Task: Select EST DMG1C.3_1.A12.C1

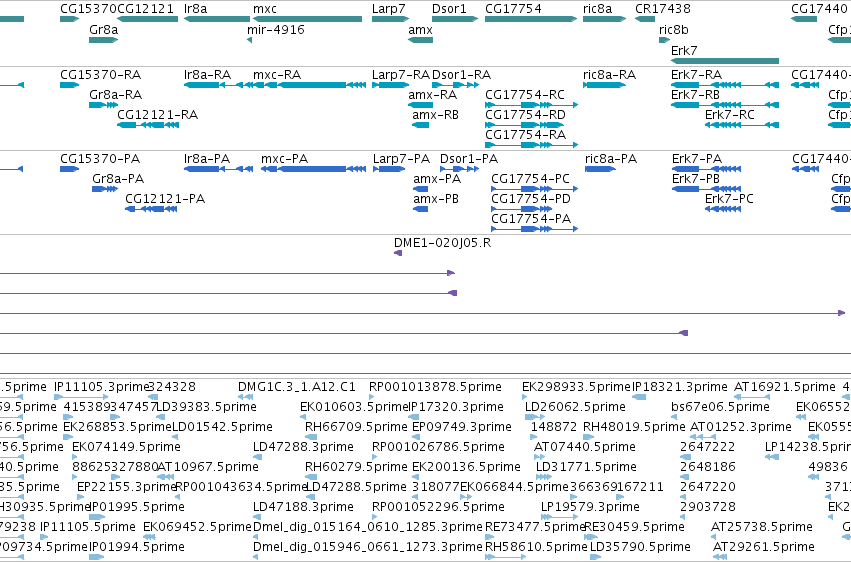Action: click(297, 387)
